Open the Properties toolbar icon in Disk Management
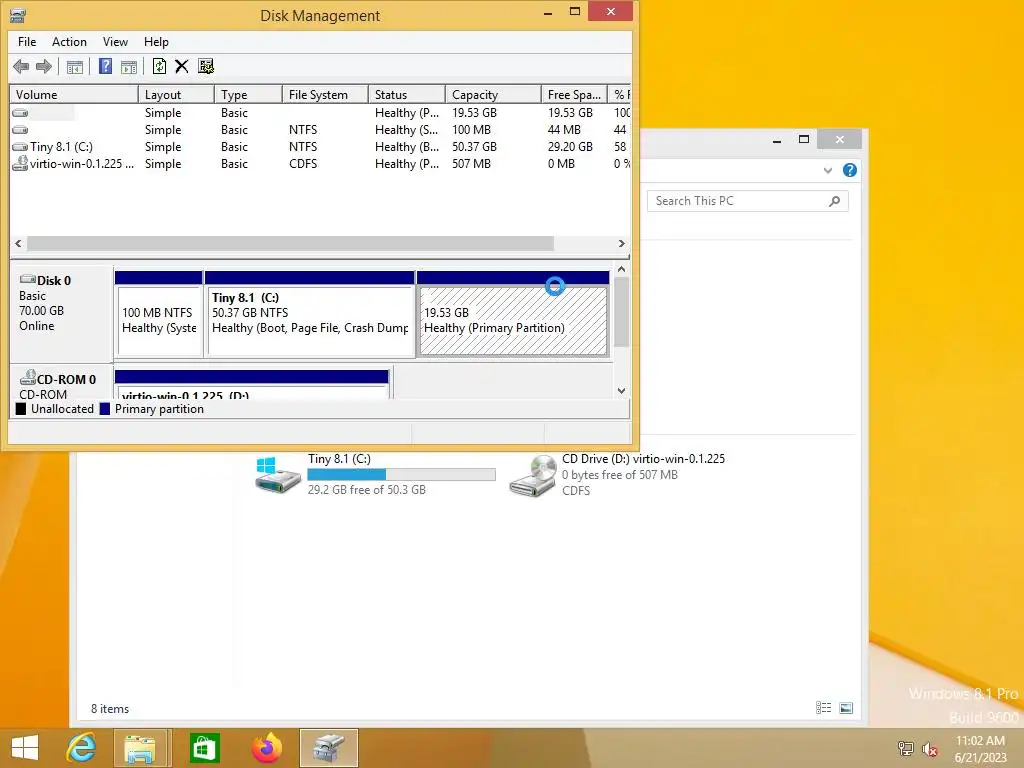 [x=206, y=66]
